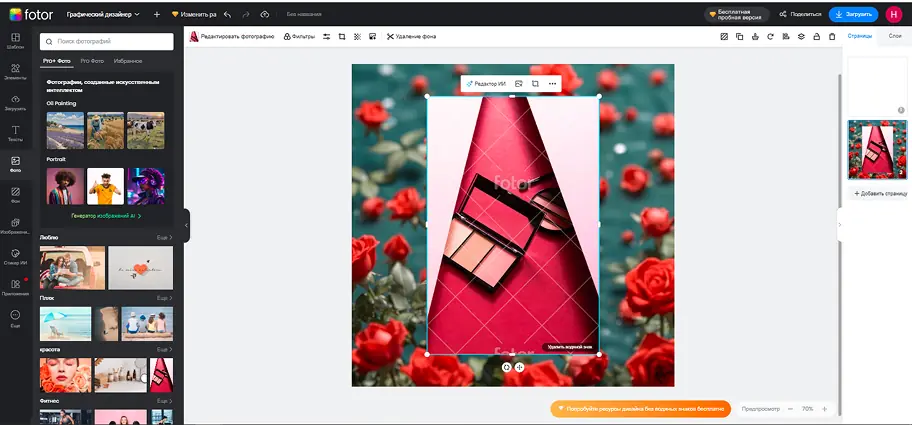The image size is (912, 425).
Task: Switch to the Слои tab
Action: (895, 36)
